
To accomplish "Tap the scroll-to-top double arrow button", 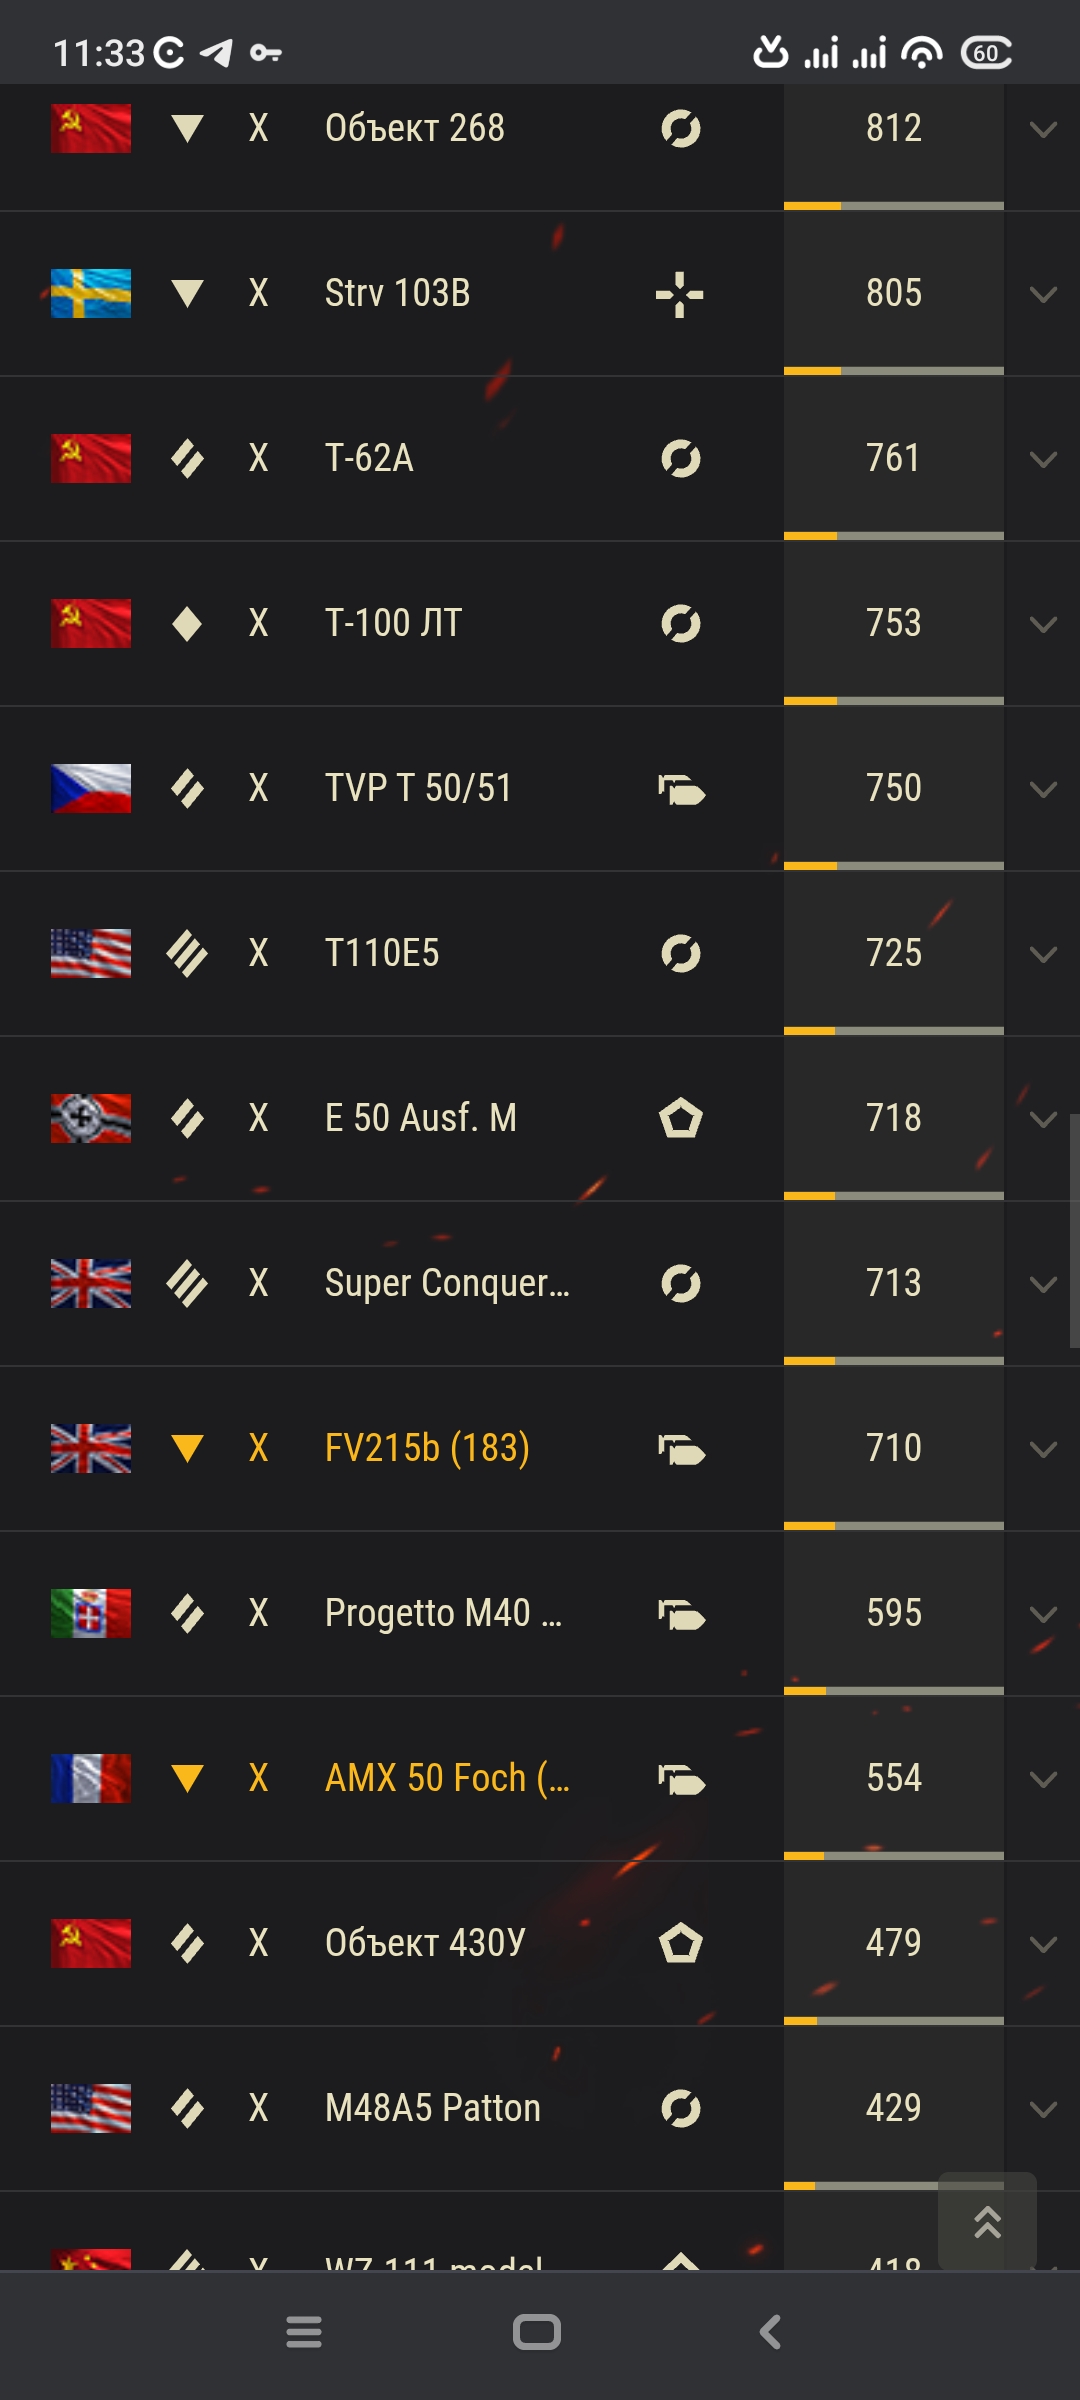I will click(987, 2221).
